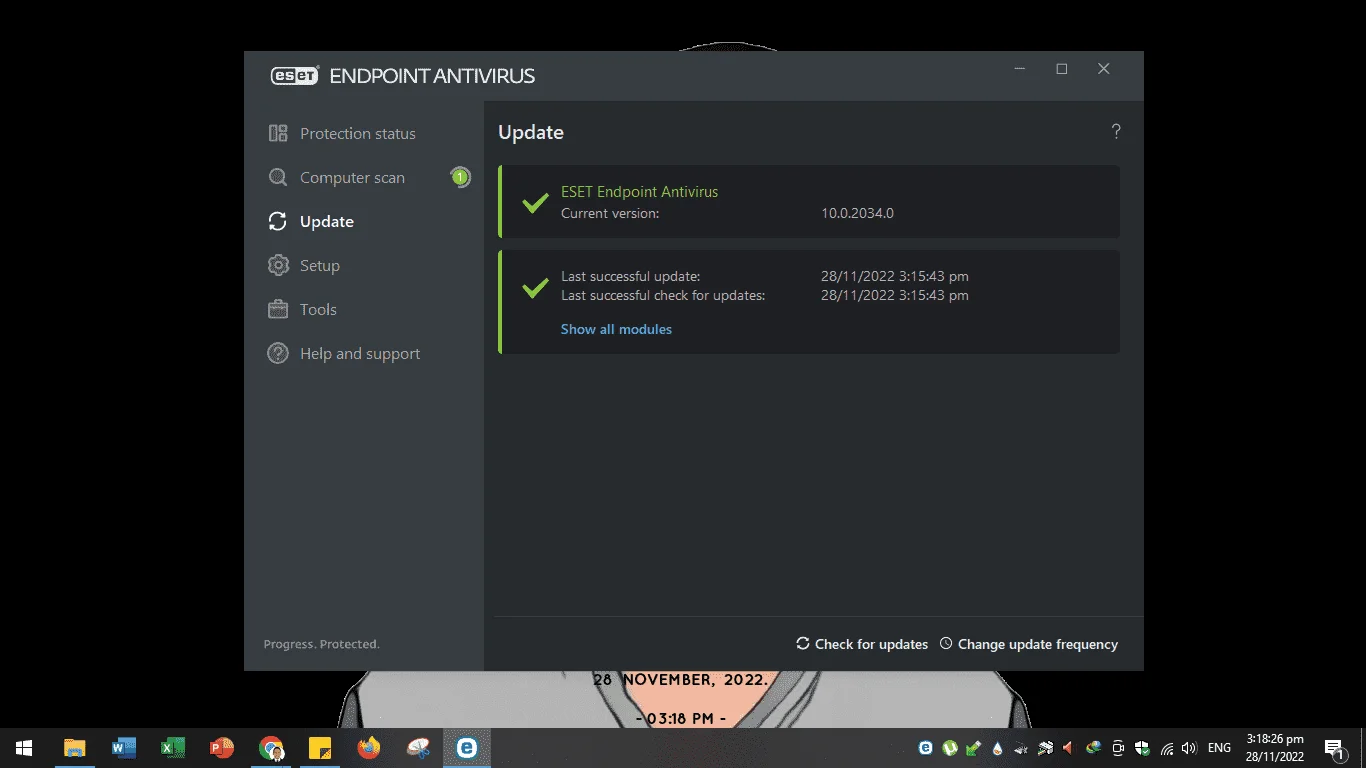Open File Explorer from taskbar
The height and width of the screenshot is (768, 1366).
pos(75,748)
